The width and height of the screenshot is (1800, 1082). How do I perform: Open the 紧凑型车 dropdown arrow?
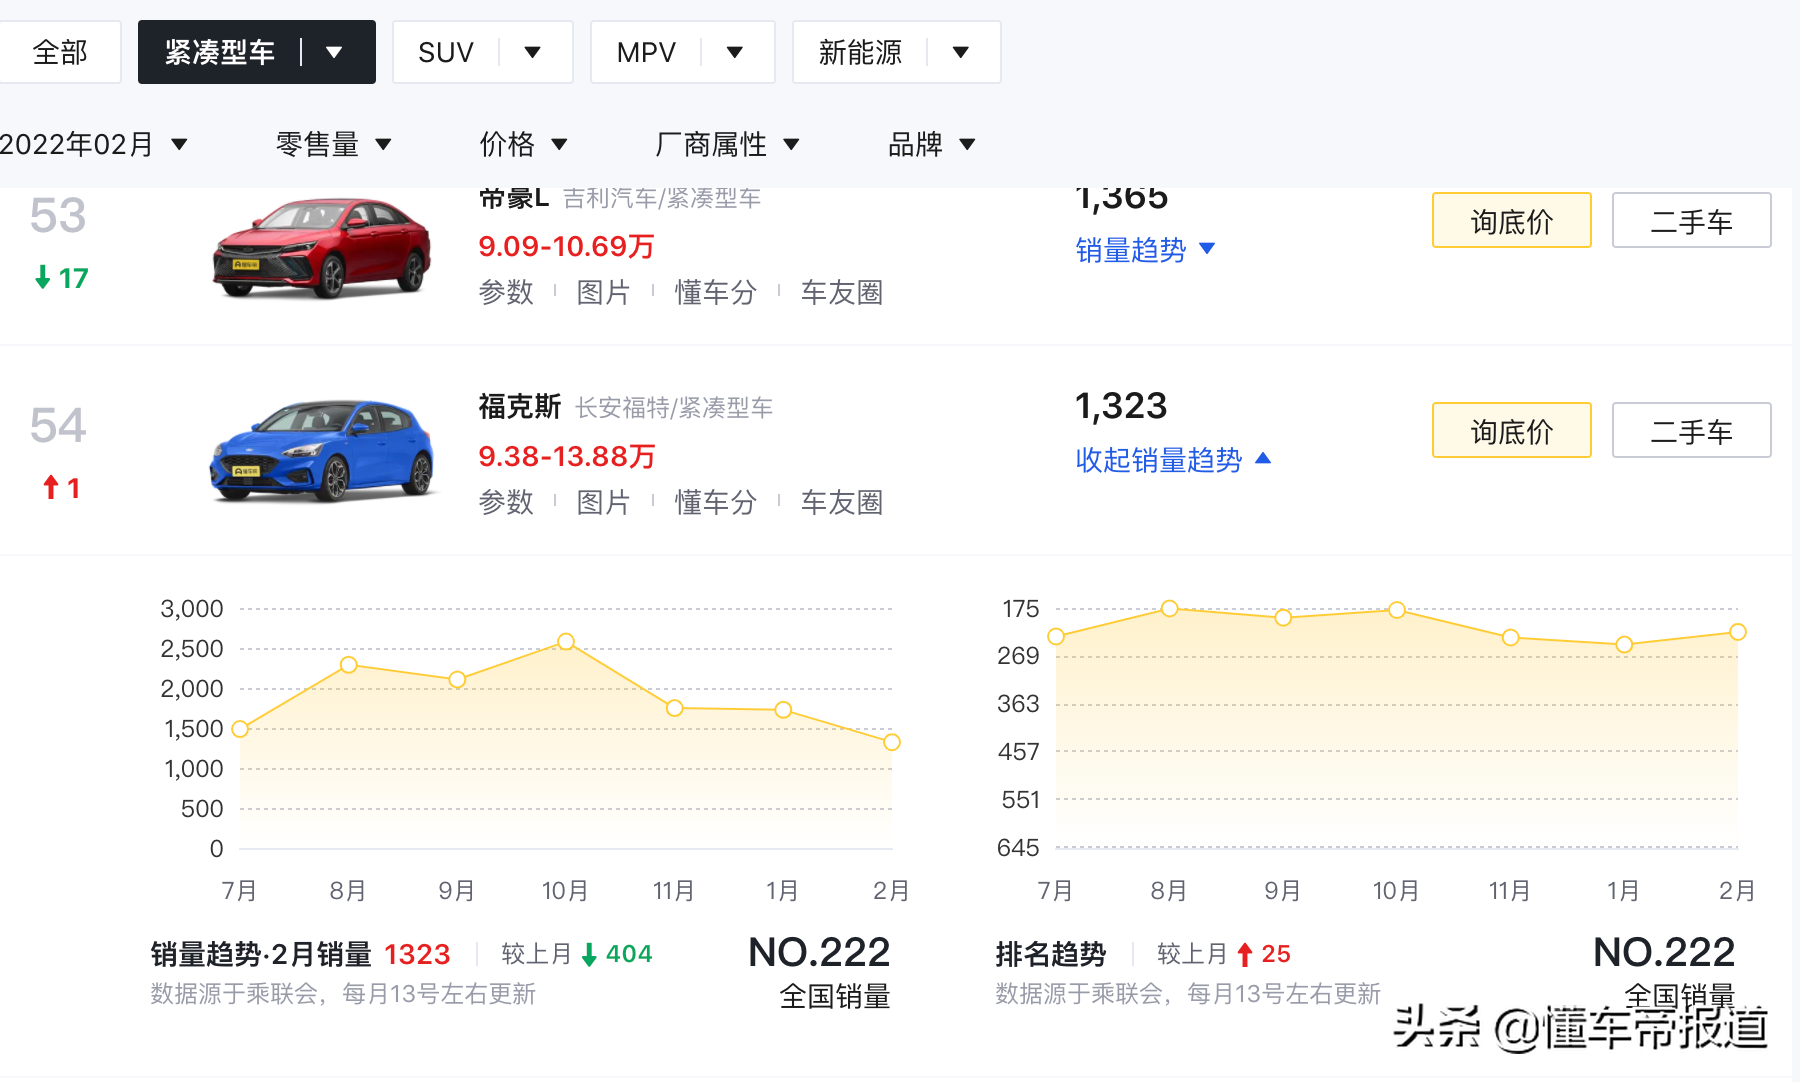pos(335,52)
